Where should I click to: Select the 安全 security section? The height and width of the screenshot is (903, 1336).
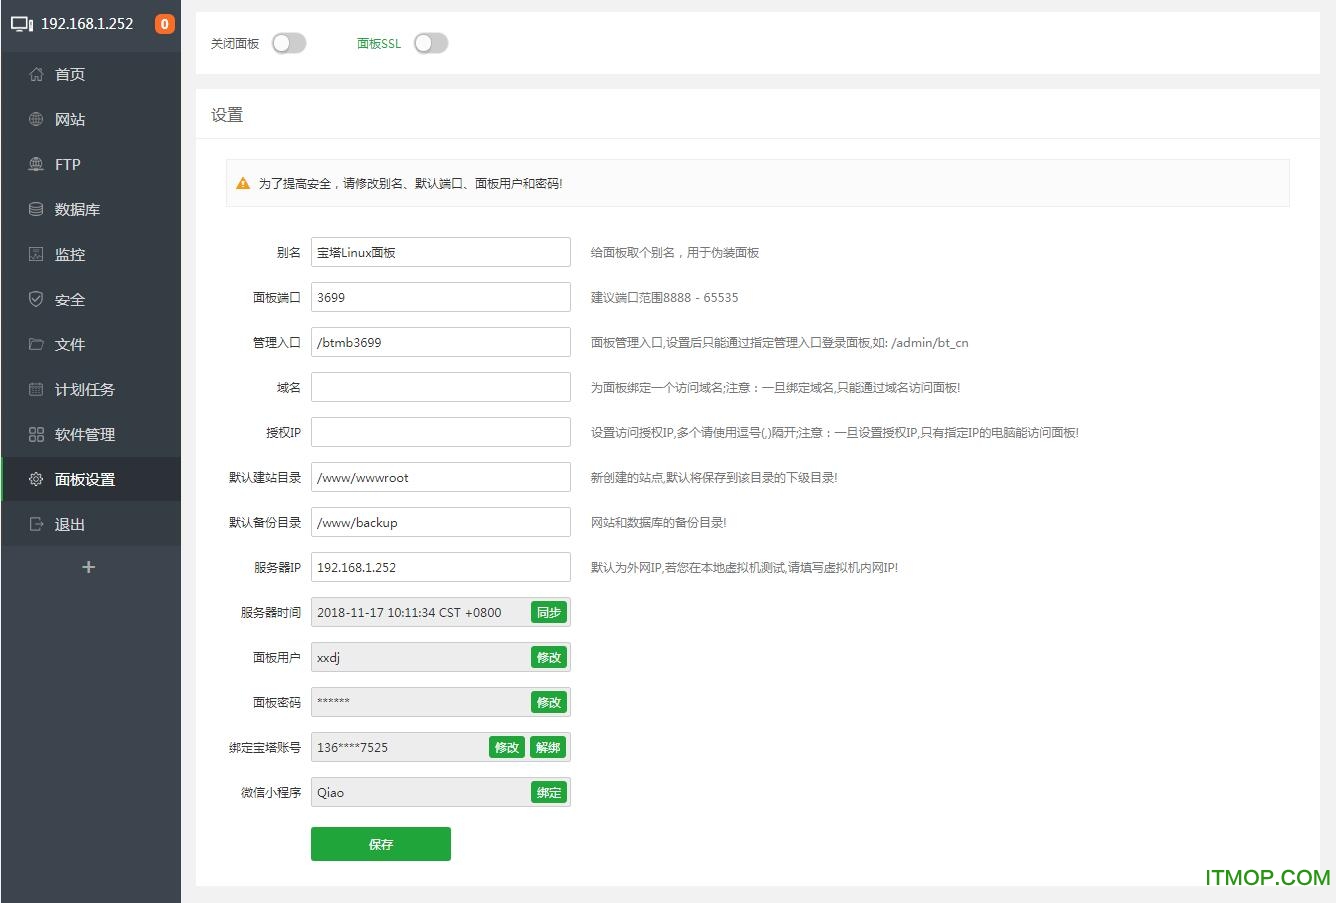[x=68, y=299]
